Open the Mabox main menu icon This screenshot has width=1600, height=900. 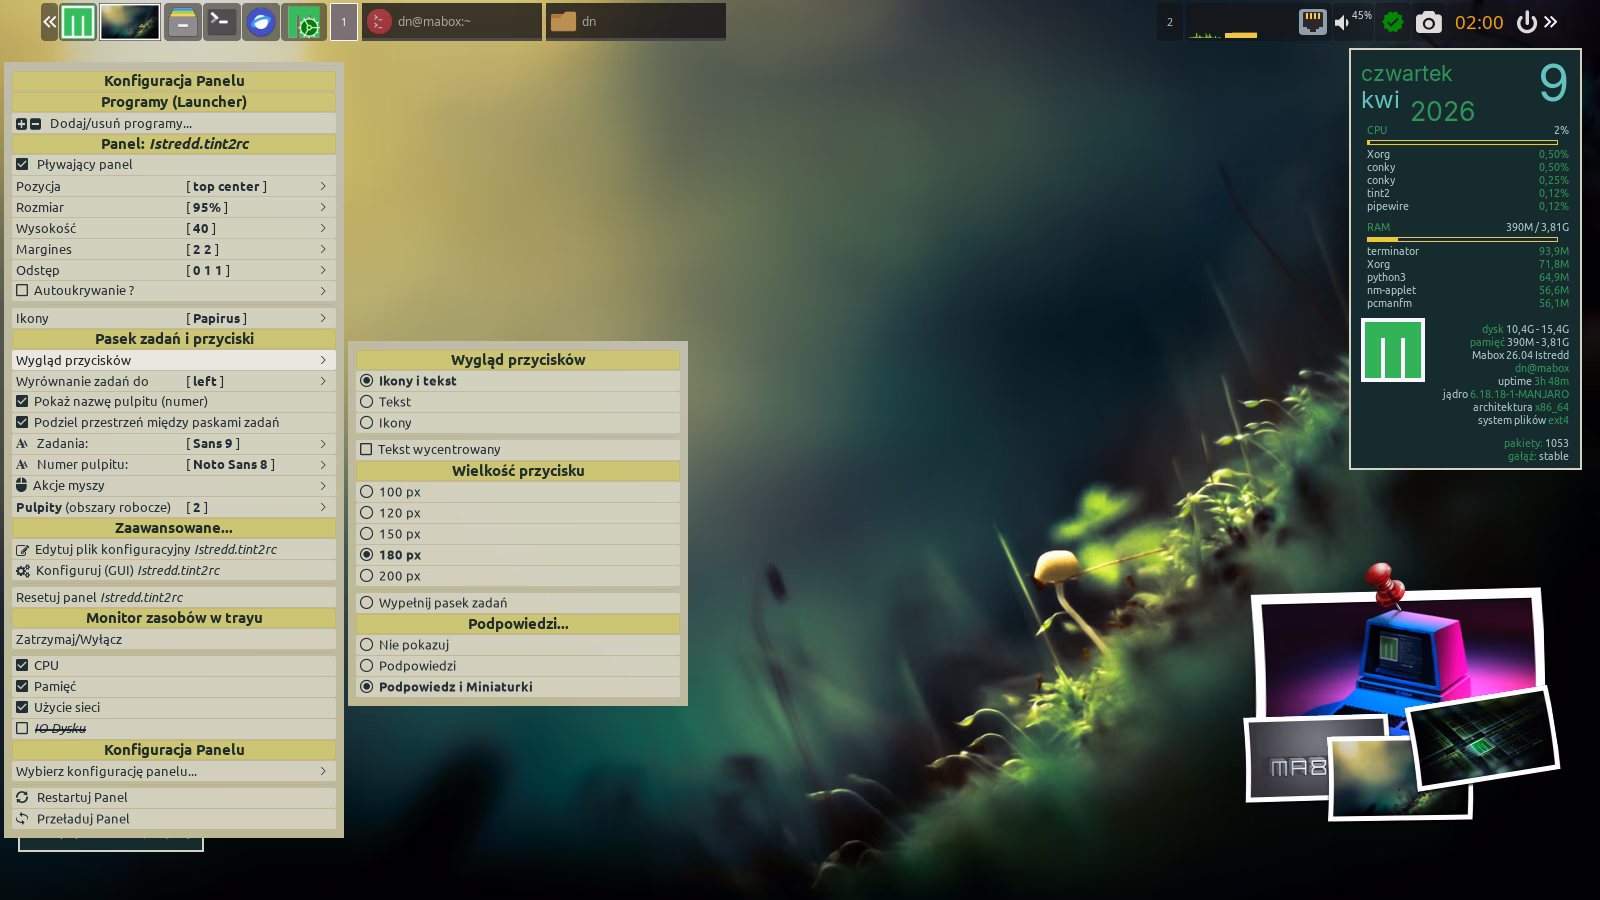78,22
